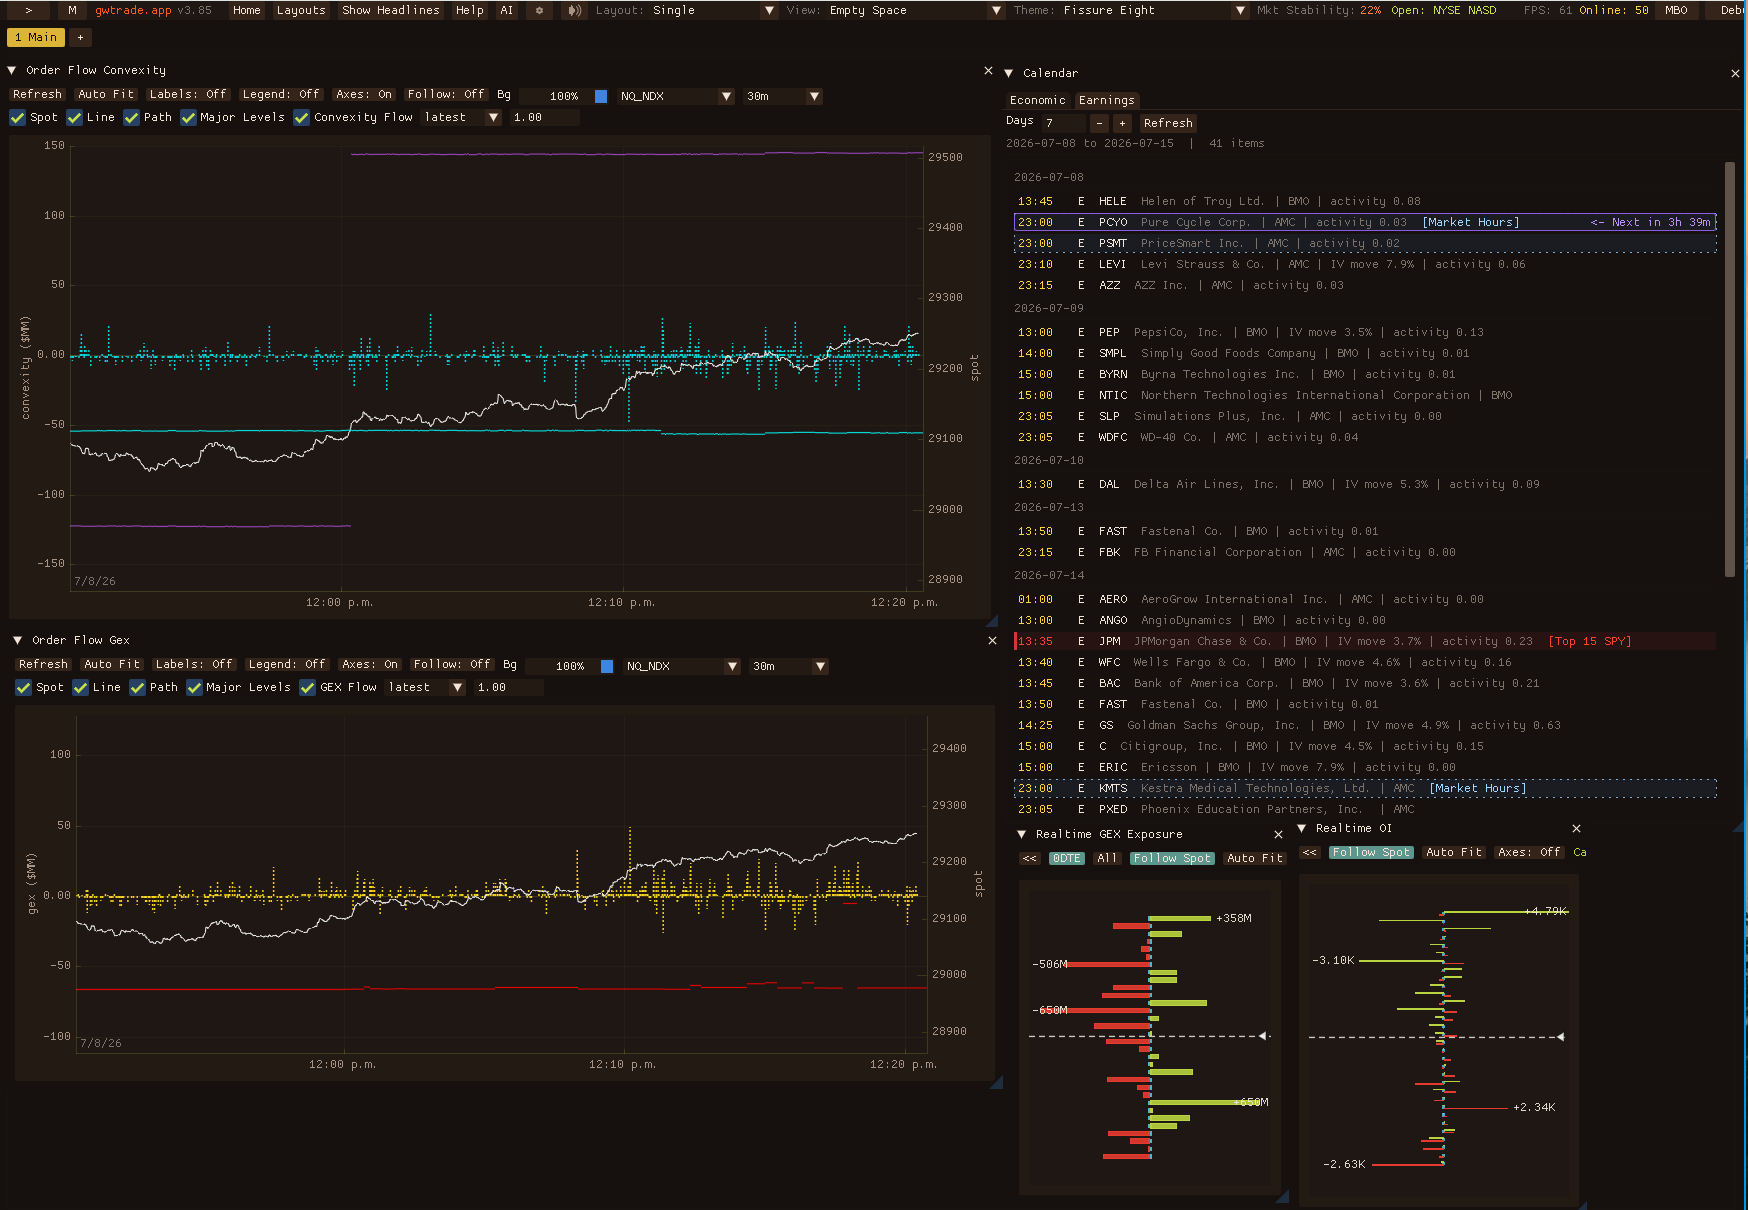Open the settings gear in top bar
This screenshot has width=1748, height=1210.
click(539, 10)
